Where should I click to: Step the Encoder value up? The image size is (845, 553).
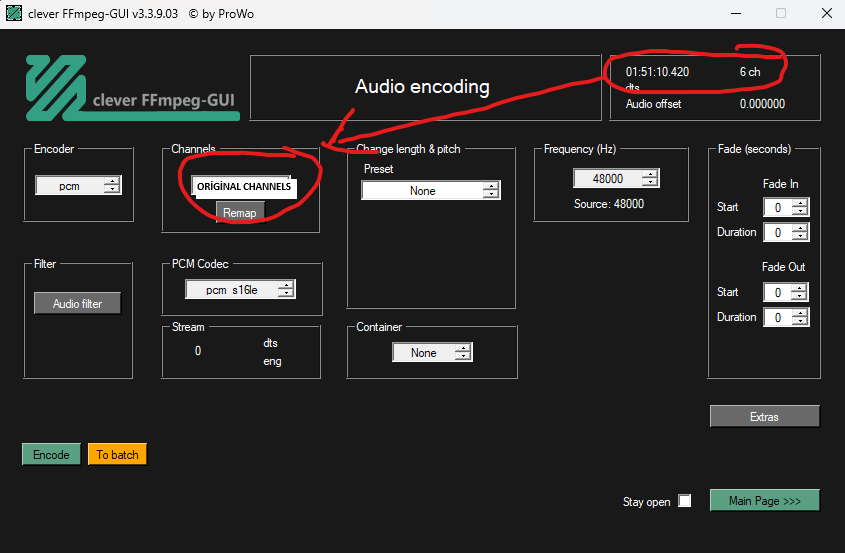(x=112, y=181)
